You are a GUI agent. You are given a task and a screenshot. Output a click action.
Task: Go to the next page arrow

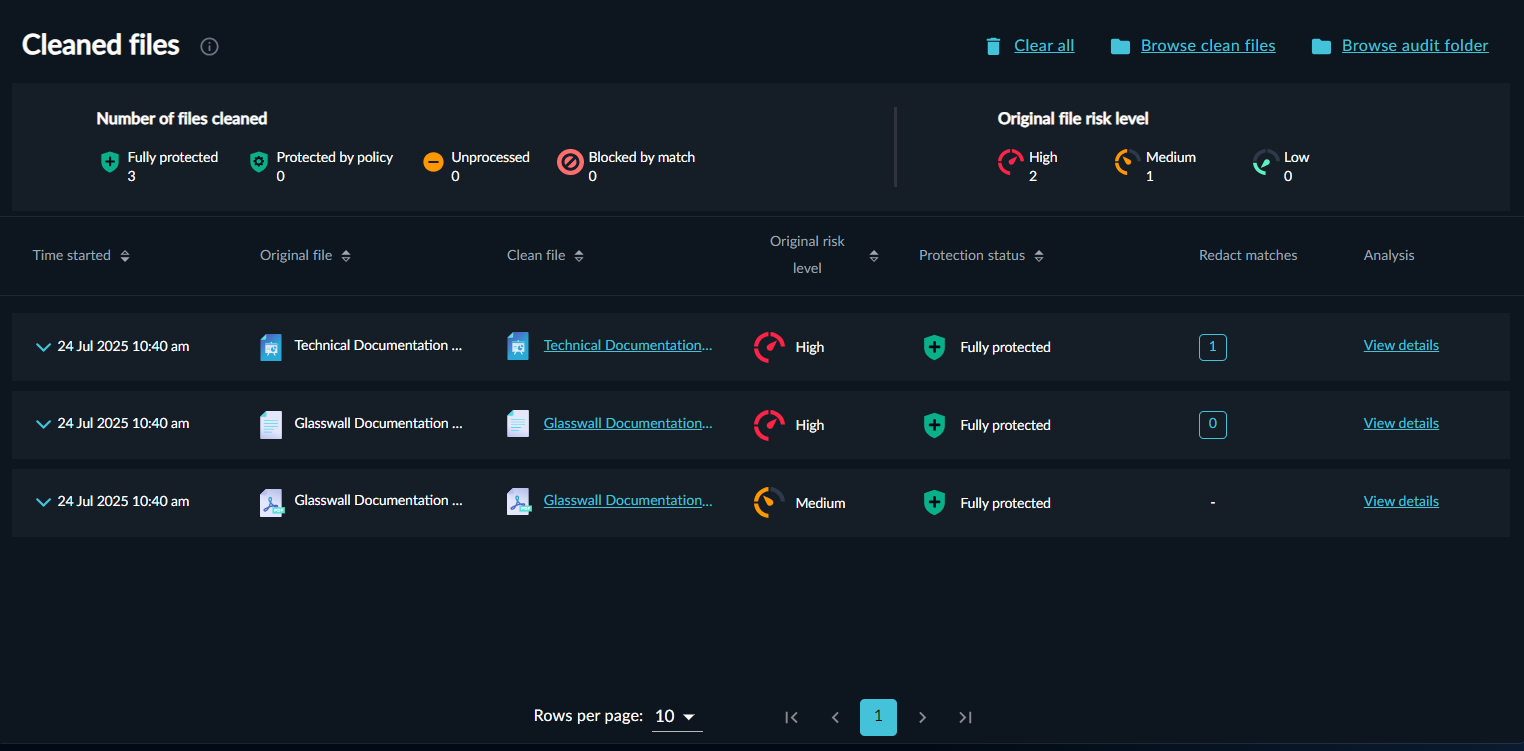click(922, 717)
